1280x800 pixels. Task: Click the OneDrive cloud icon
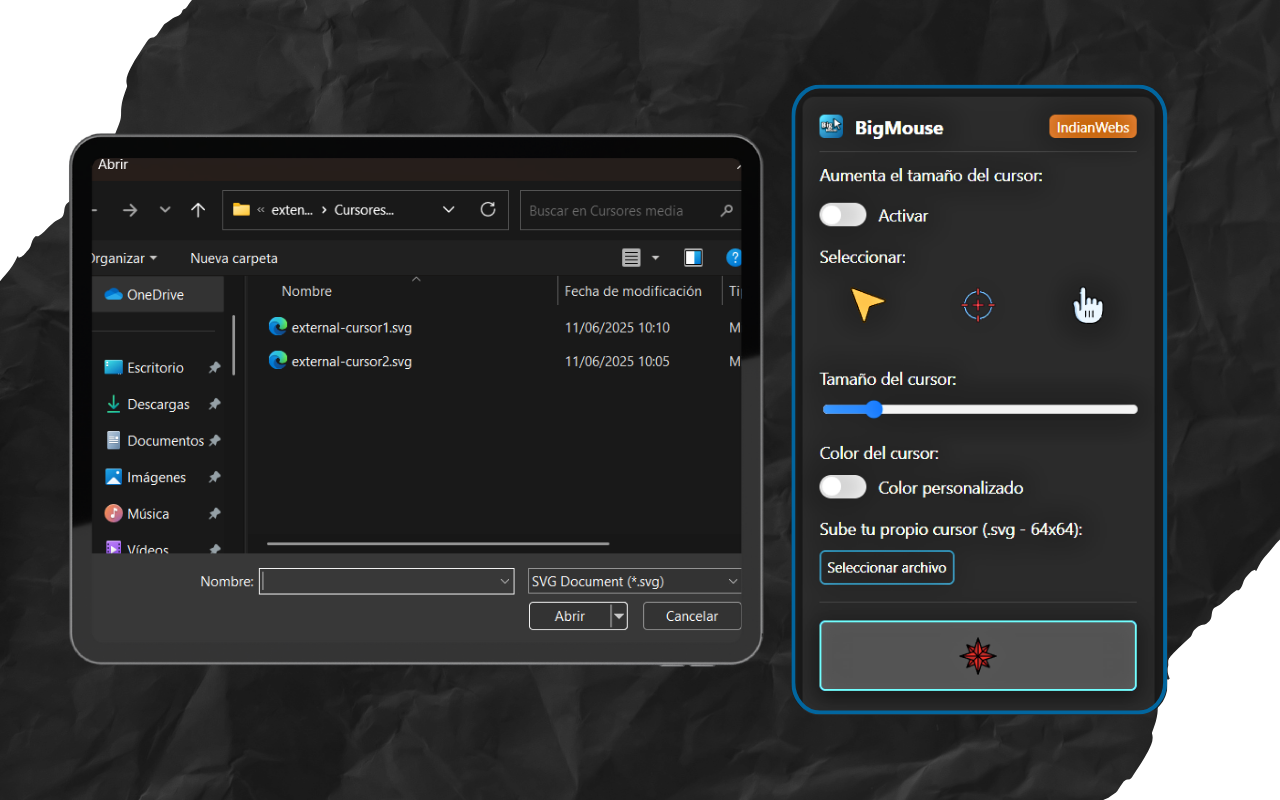(113, 295)
